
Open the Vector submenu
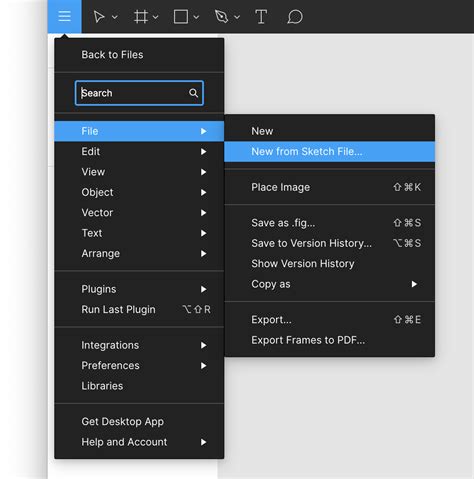tap(139, 213)
